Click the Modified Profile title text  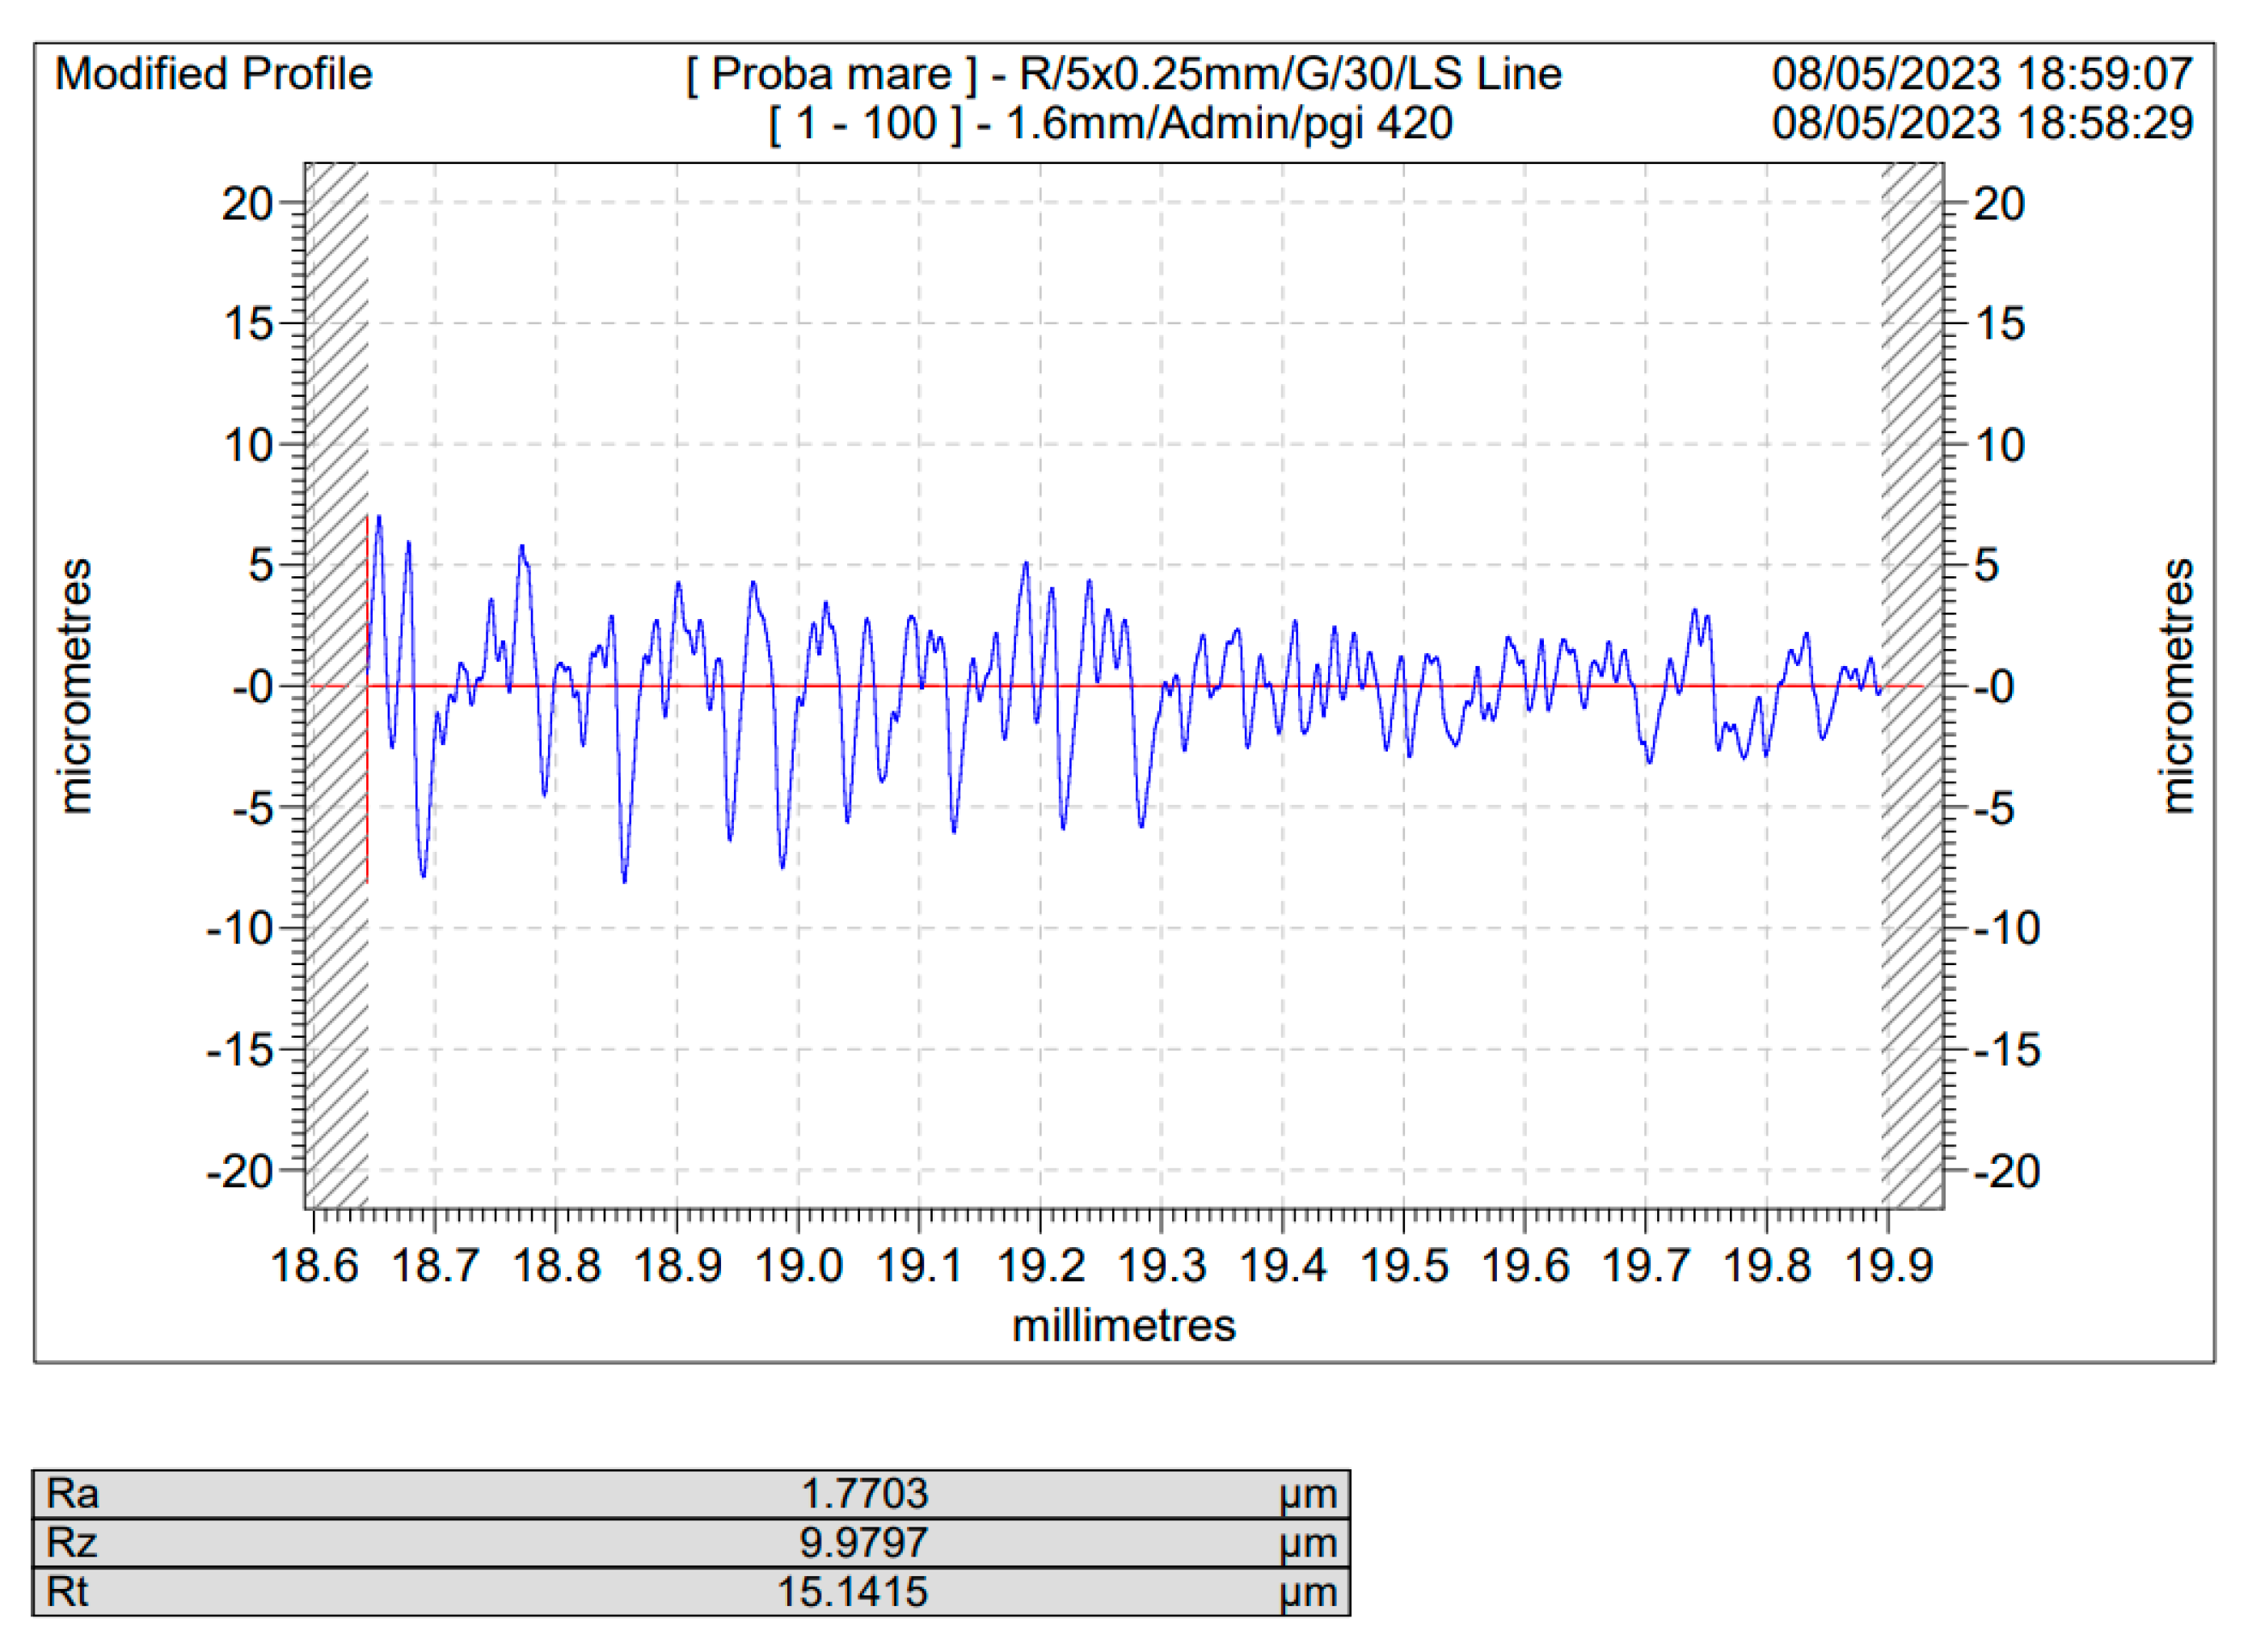pos(213,72)
